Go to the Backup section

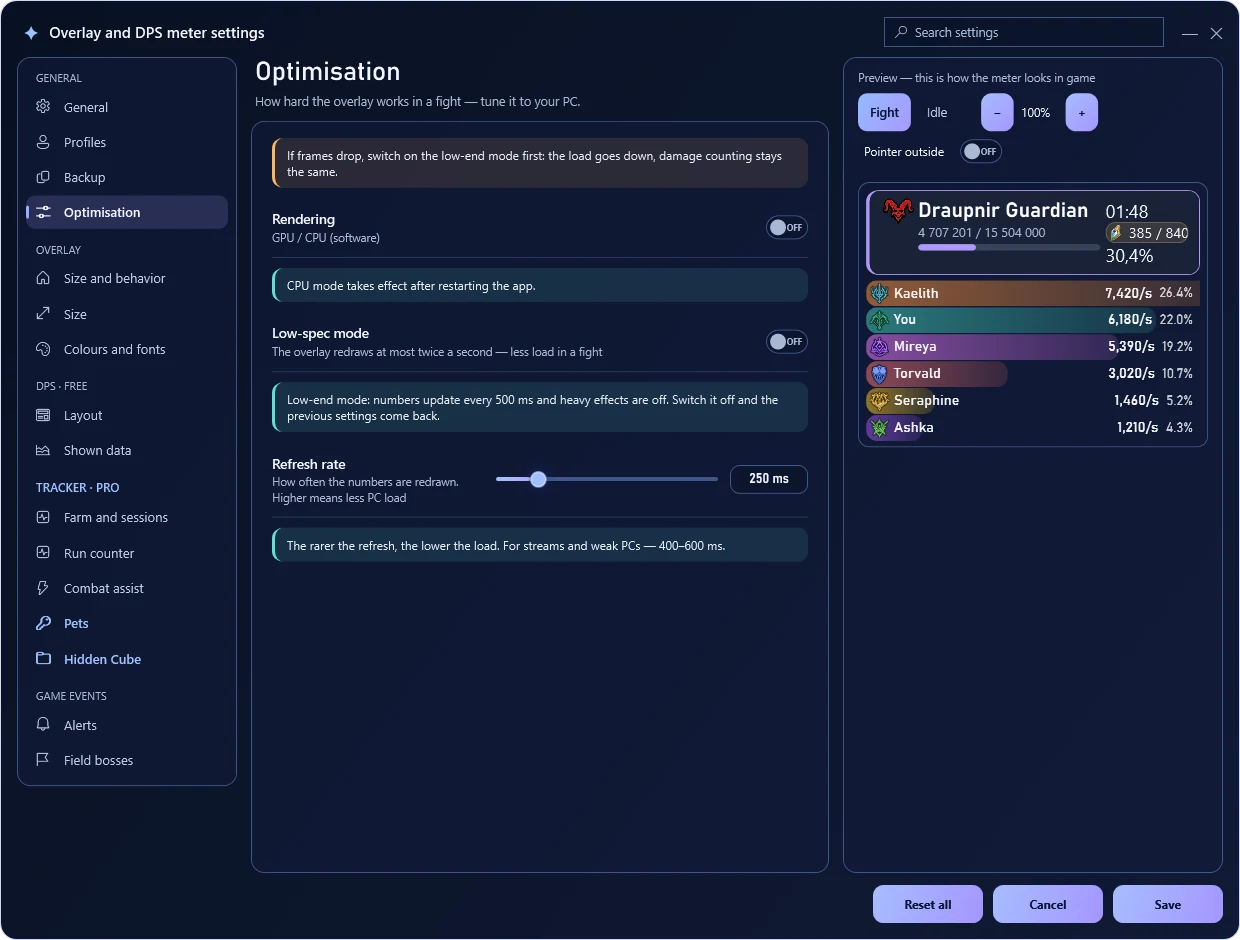tap(127, 177)
